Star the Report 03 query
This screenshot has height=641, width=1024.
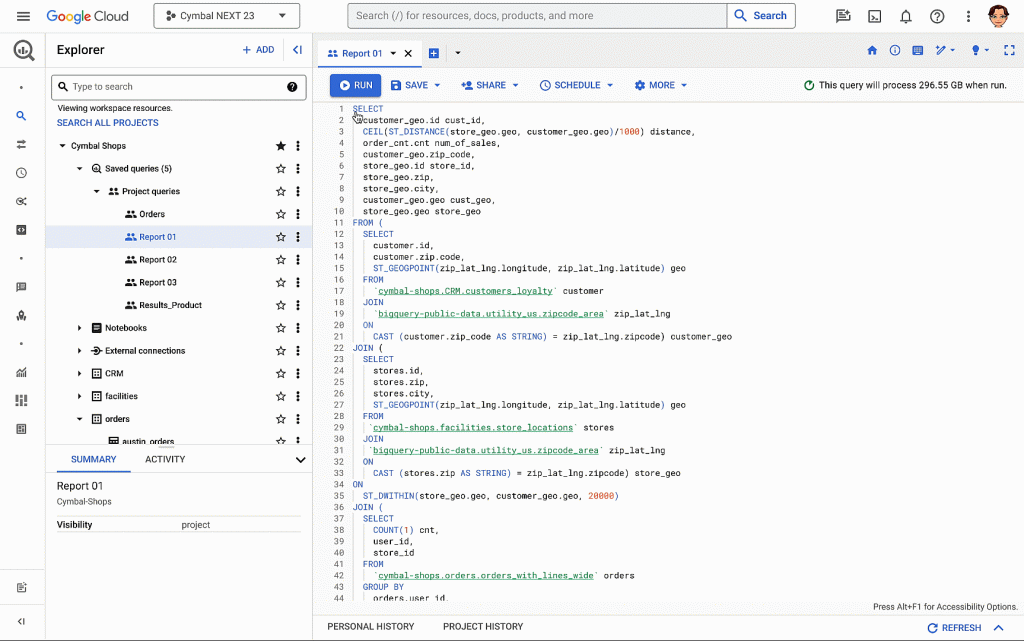click(x=281, y=283)
